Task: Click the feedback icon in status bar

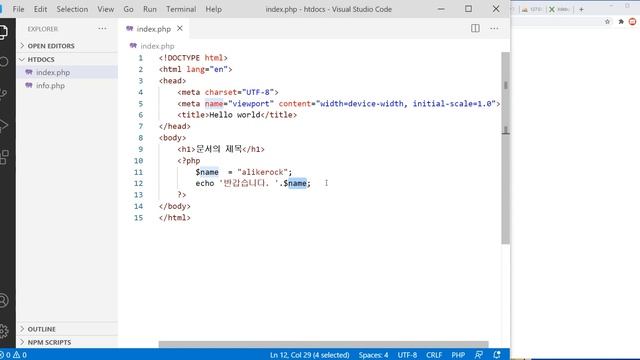Action: [478, 355]
